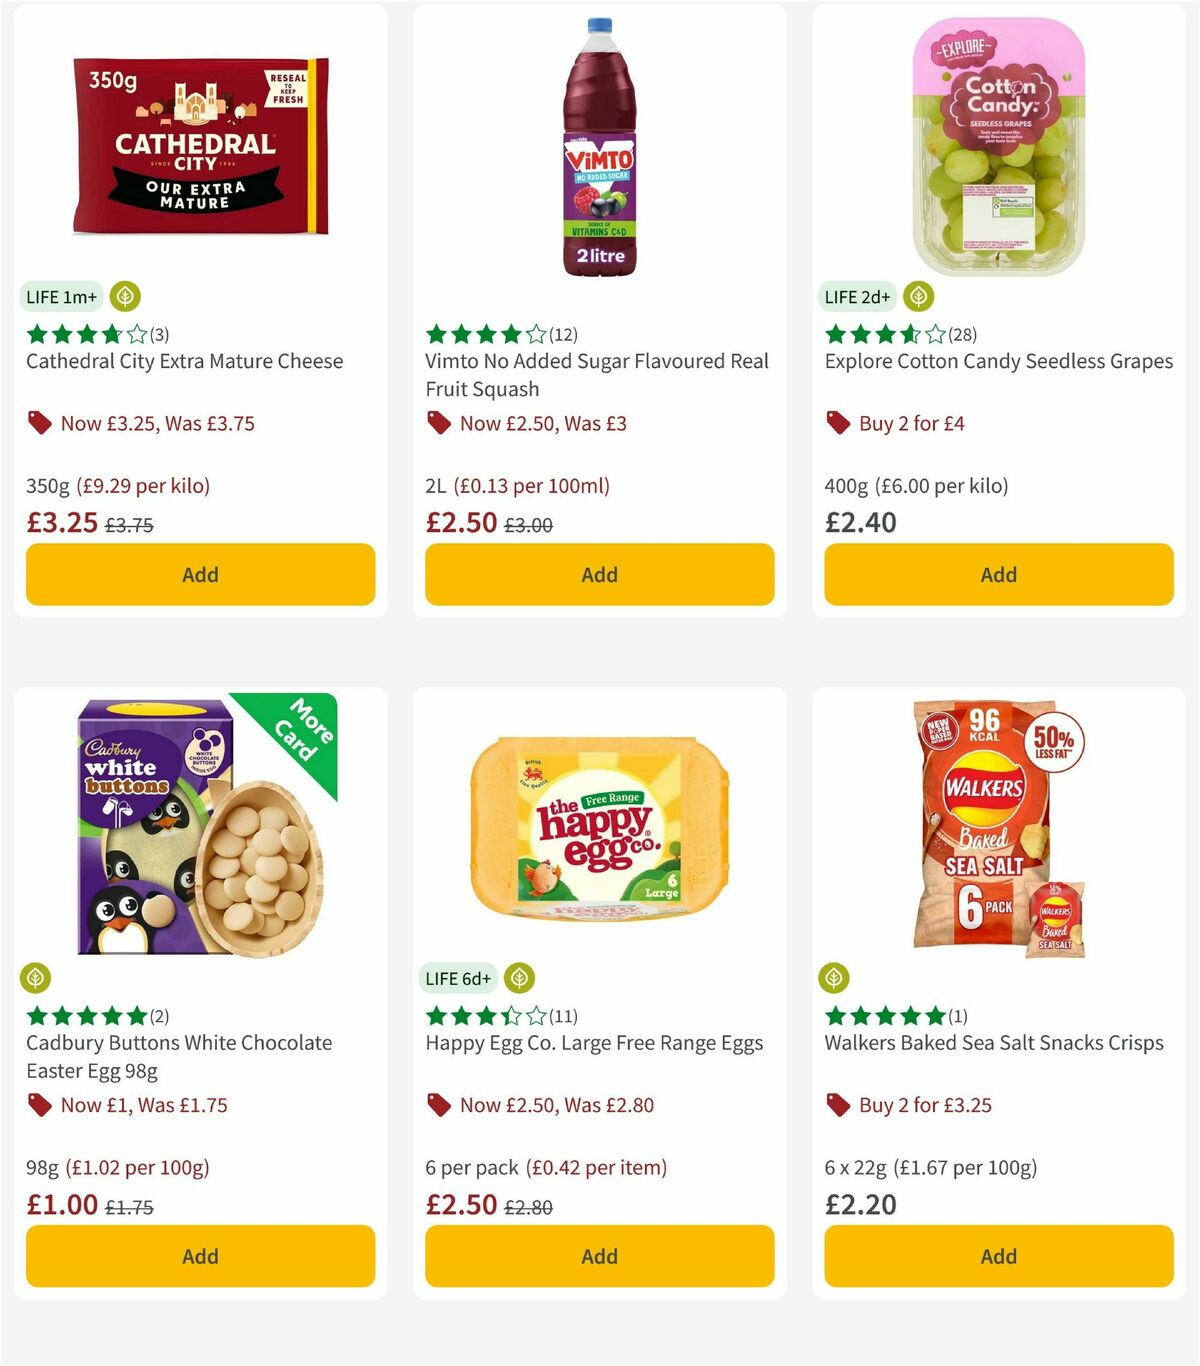This screenshot has width=1200, height=1366.
Task: Add Vimto squash to basket
Action: click(x=599, y=575)
